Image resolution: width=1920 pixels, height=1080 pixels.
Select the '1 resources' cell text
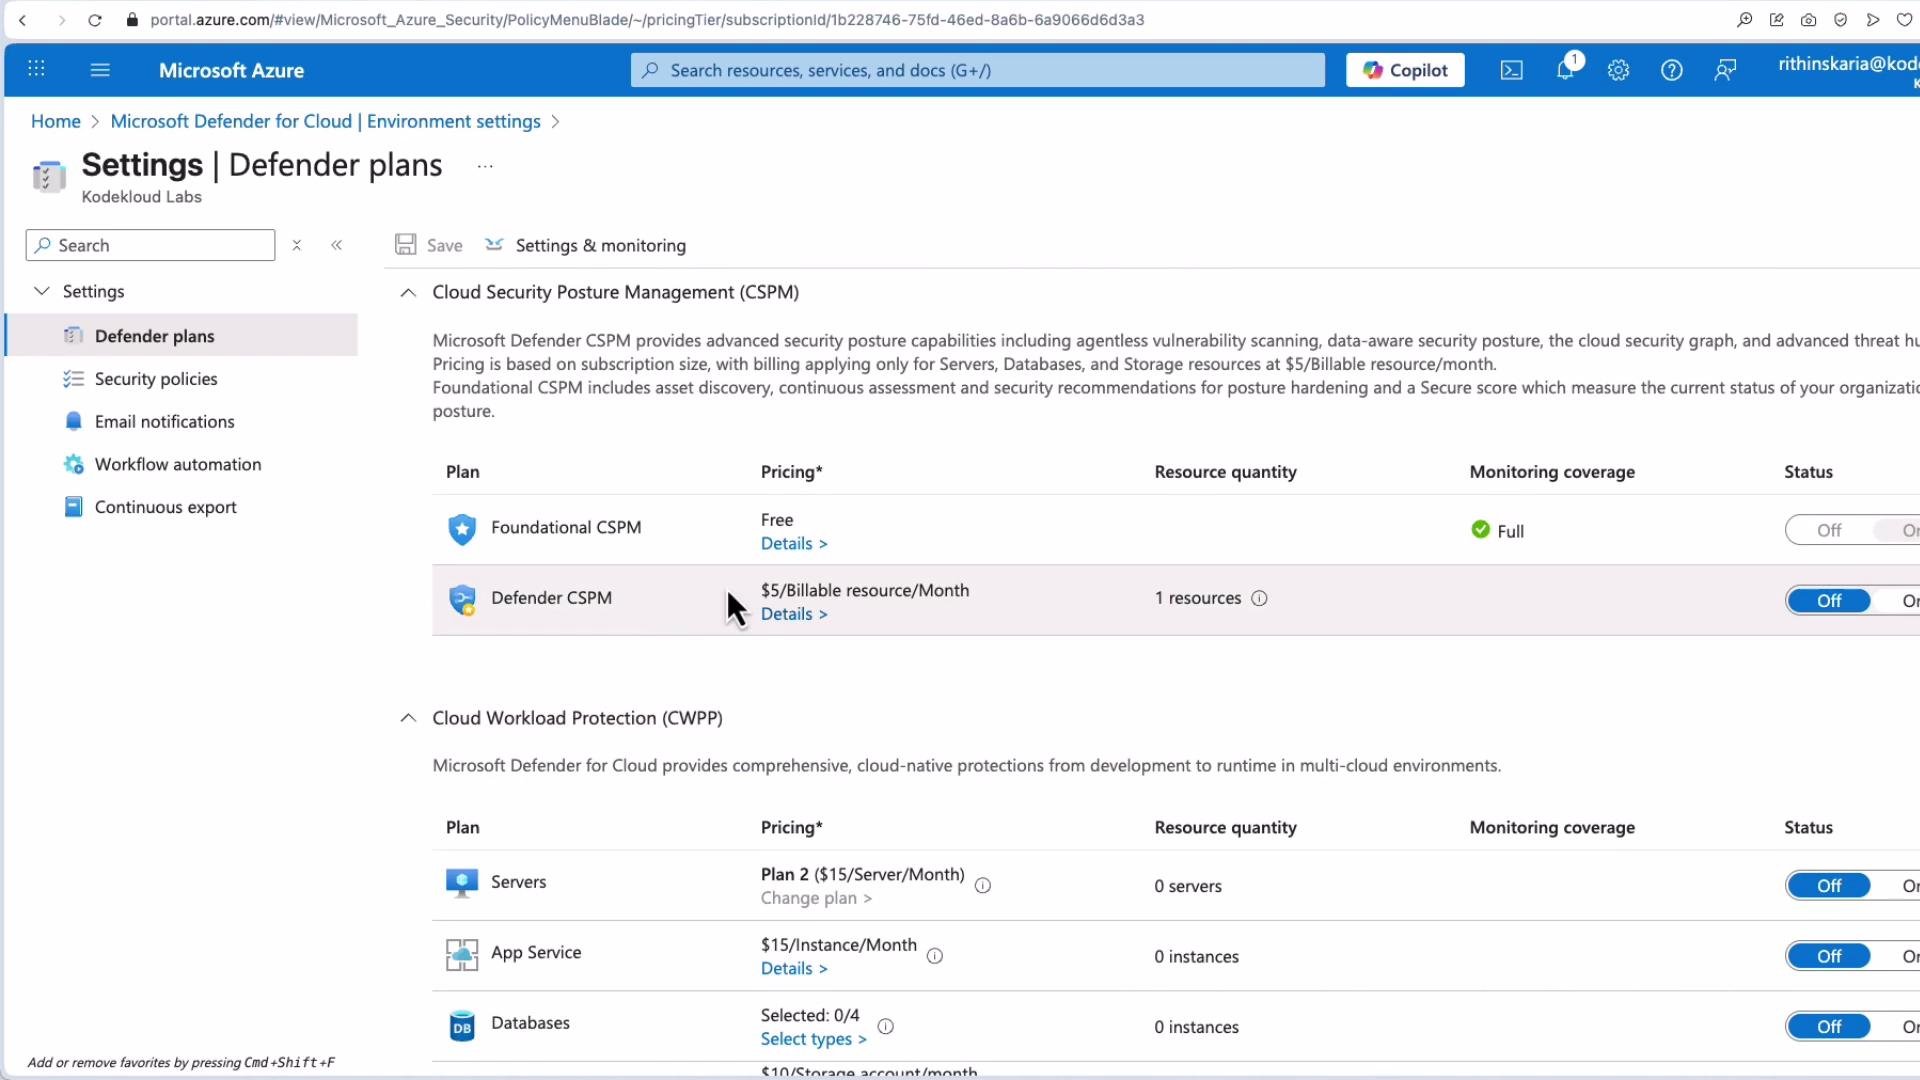pyautogui.click(x=1197, y=598)
